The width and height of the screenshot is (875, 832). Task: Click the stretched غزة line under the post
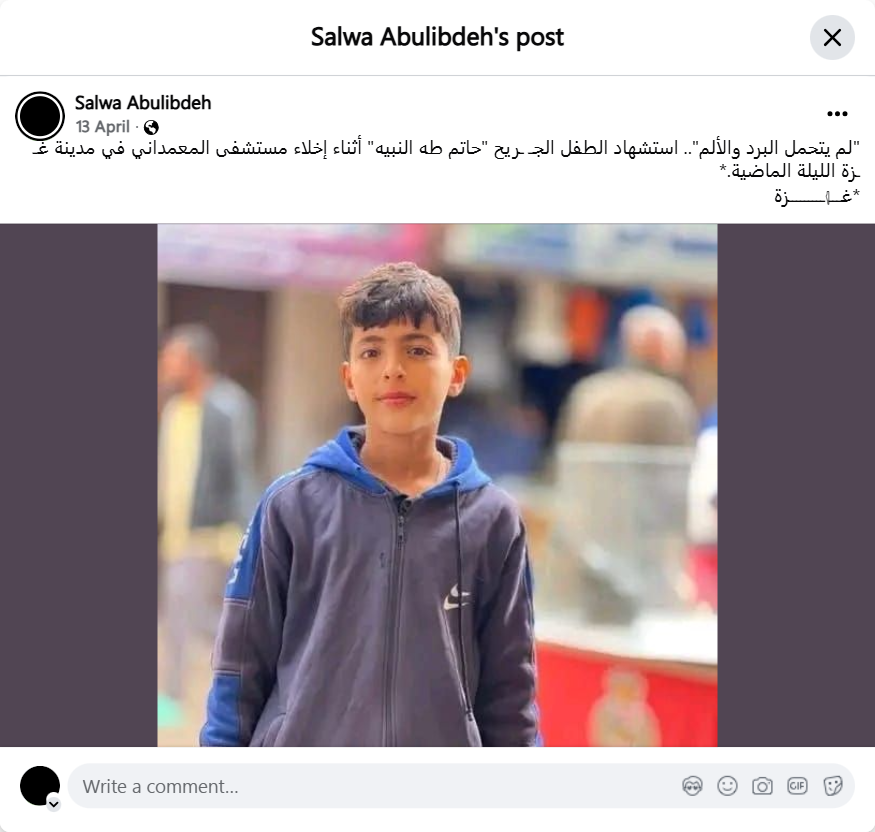point(817,196)
